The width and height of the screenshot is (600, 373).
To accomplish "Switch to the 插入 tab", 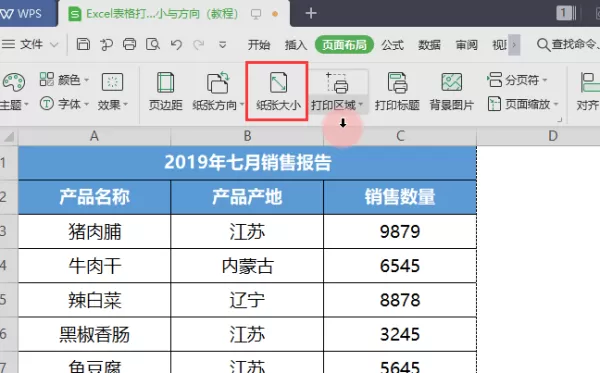I will pyautogui.click(x=296, y=45).
